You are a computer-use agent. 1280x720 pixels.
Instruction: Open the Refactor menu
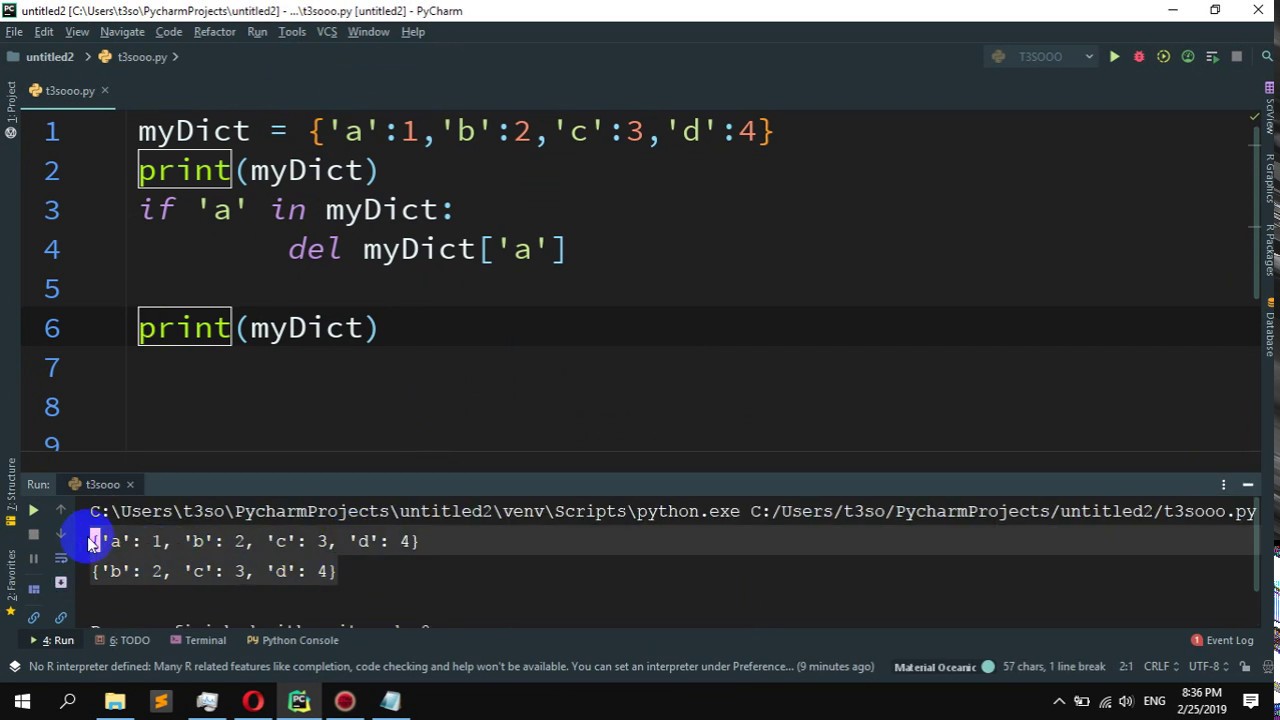[215, 32]
